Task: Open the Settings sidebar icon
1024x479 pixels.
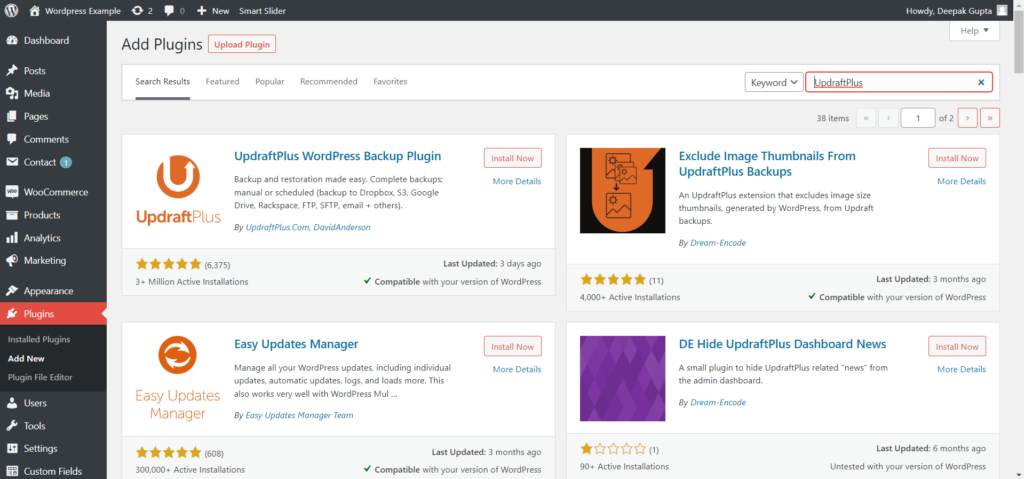Action: [12, 449]
